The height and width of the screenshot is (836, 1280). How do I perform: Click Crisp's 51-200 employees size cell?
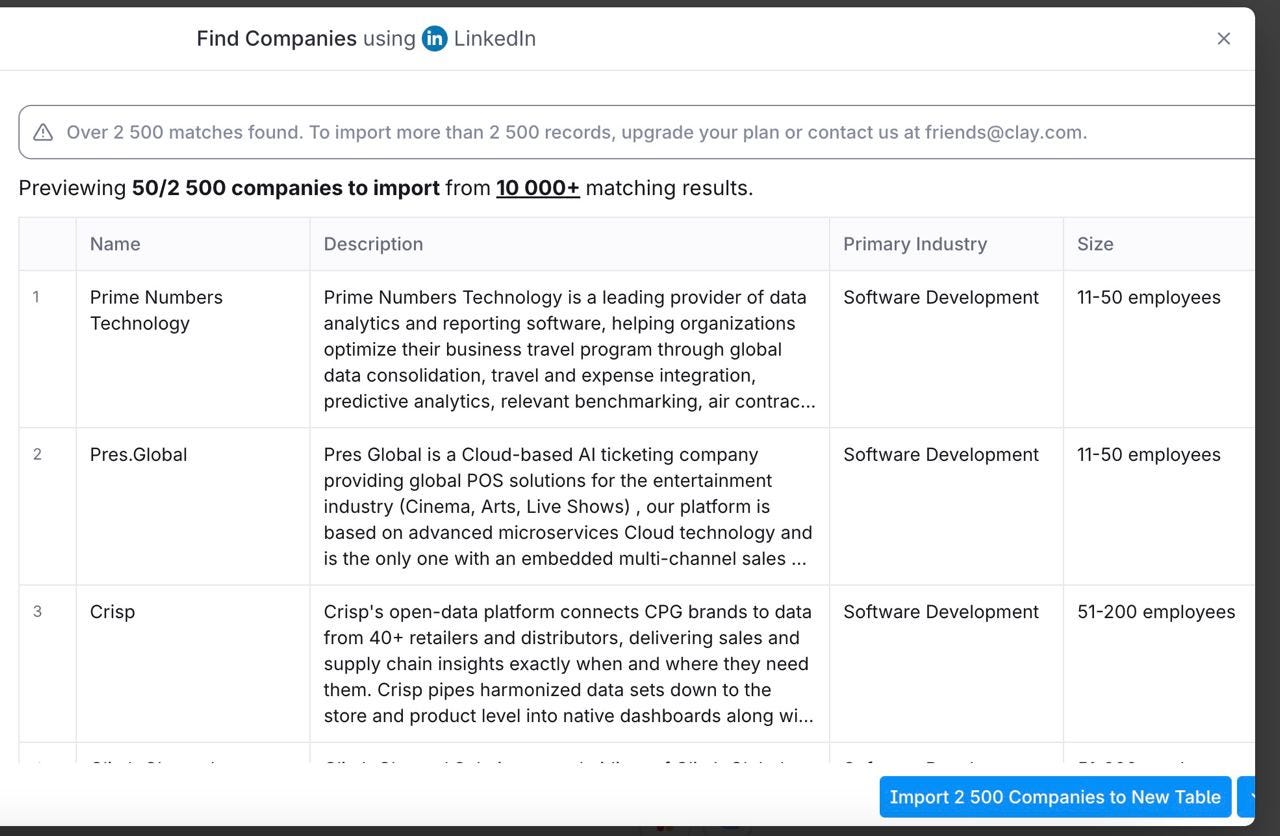(x=1159, y=664)
